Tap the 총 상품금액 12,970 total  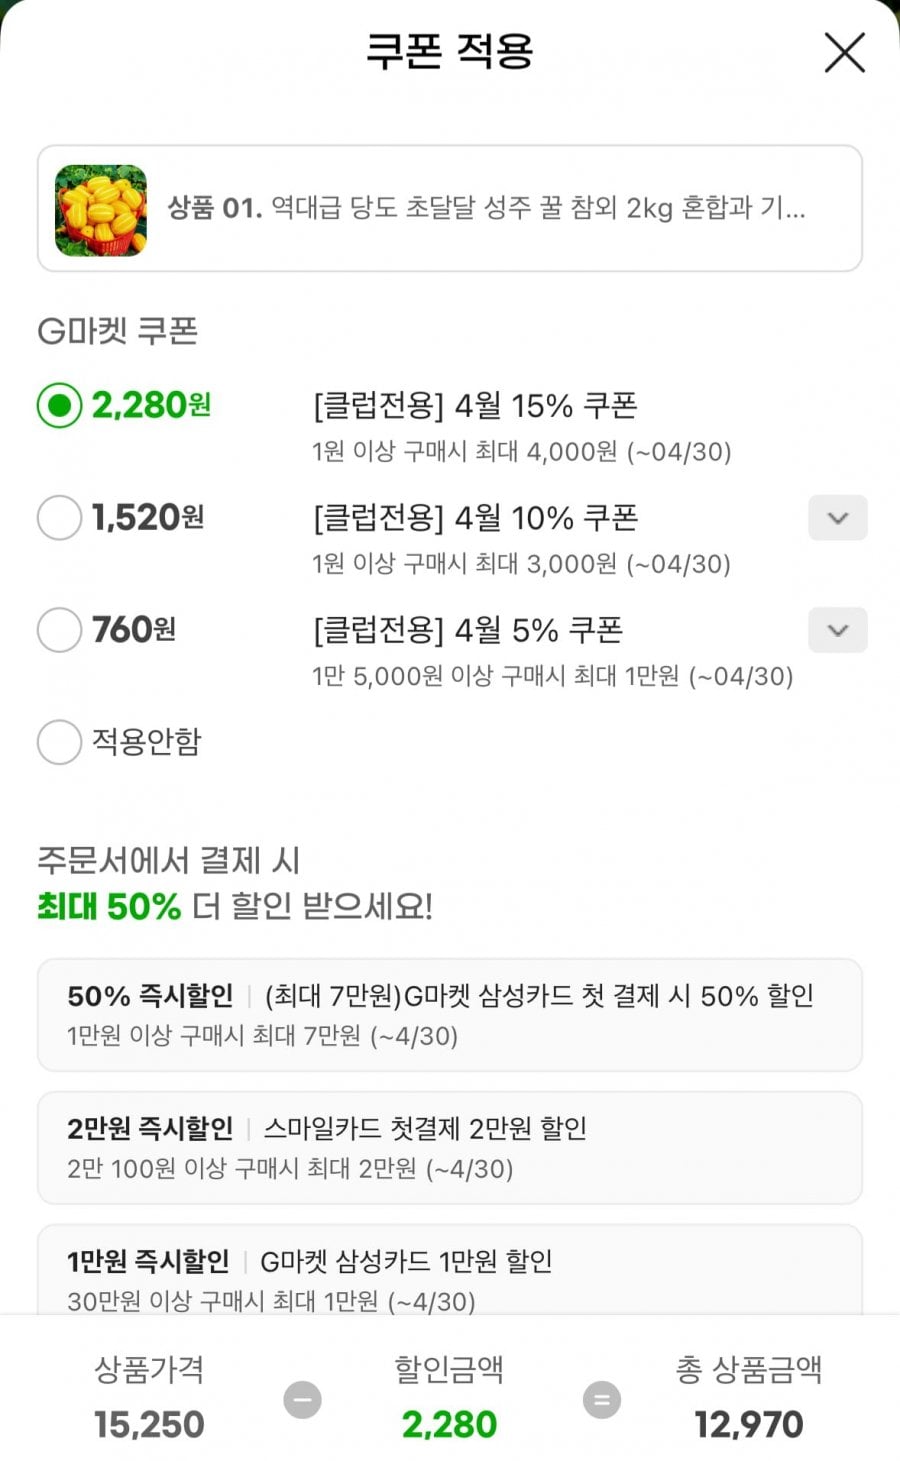[749, 1424]
